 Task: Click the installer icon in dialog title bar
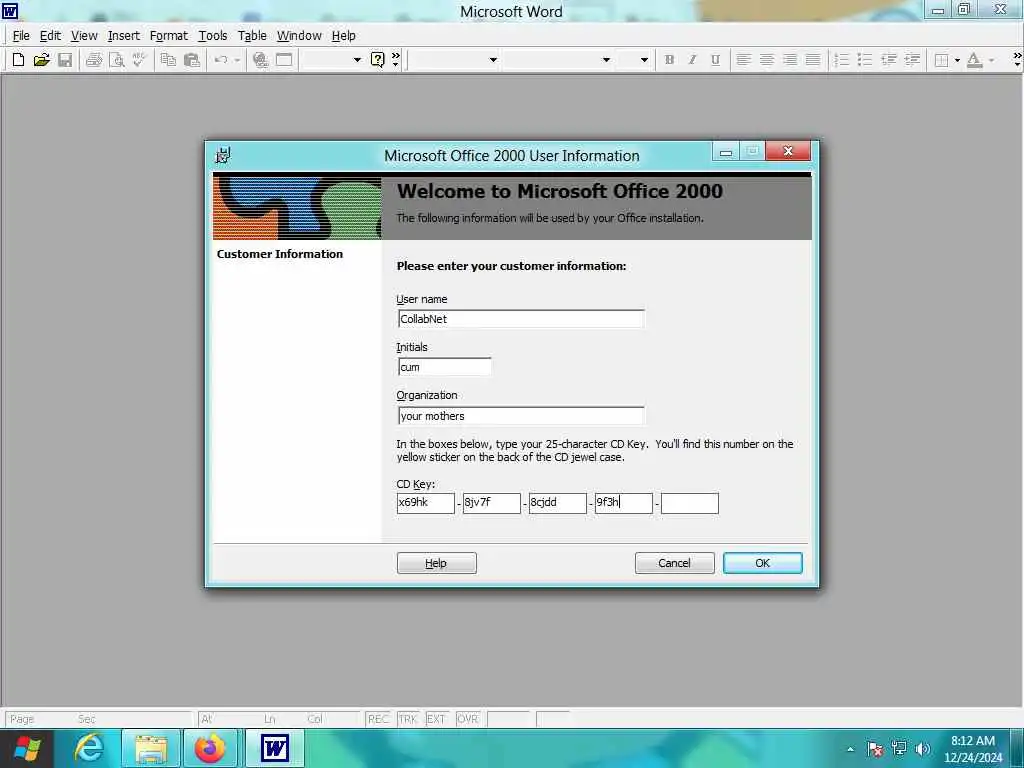pos(223,155)
